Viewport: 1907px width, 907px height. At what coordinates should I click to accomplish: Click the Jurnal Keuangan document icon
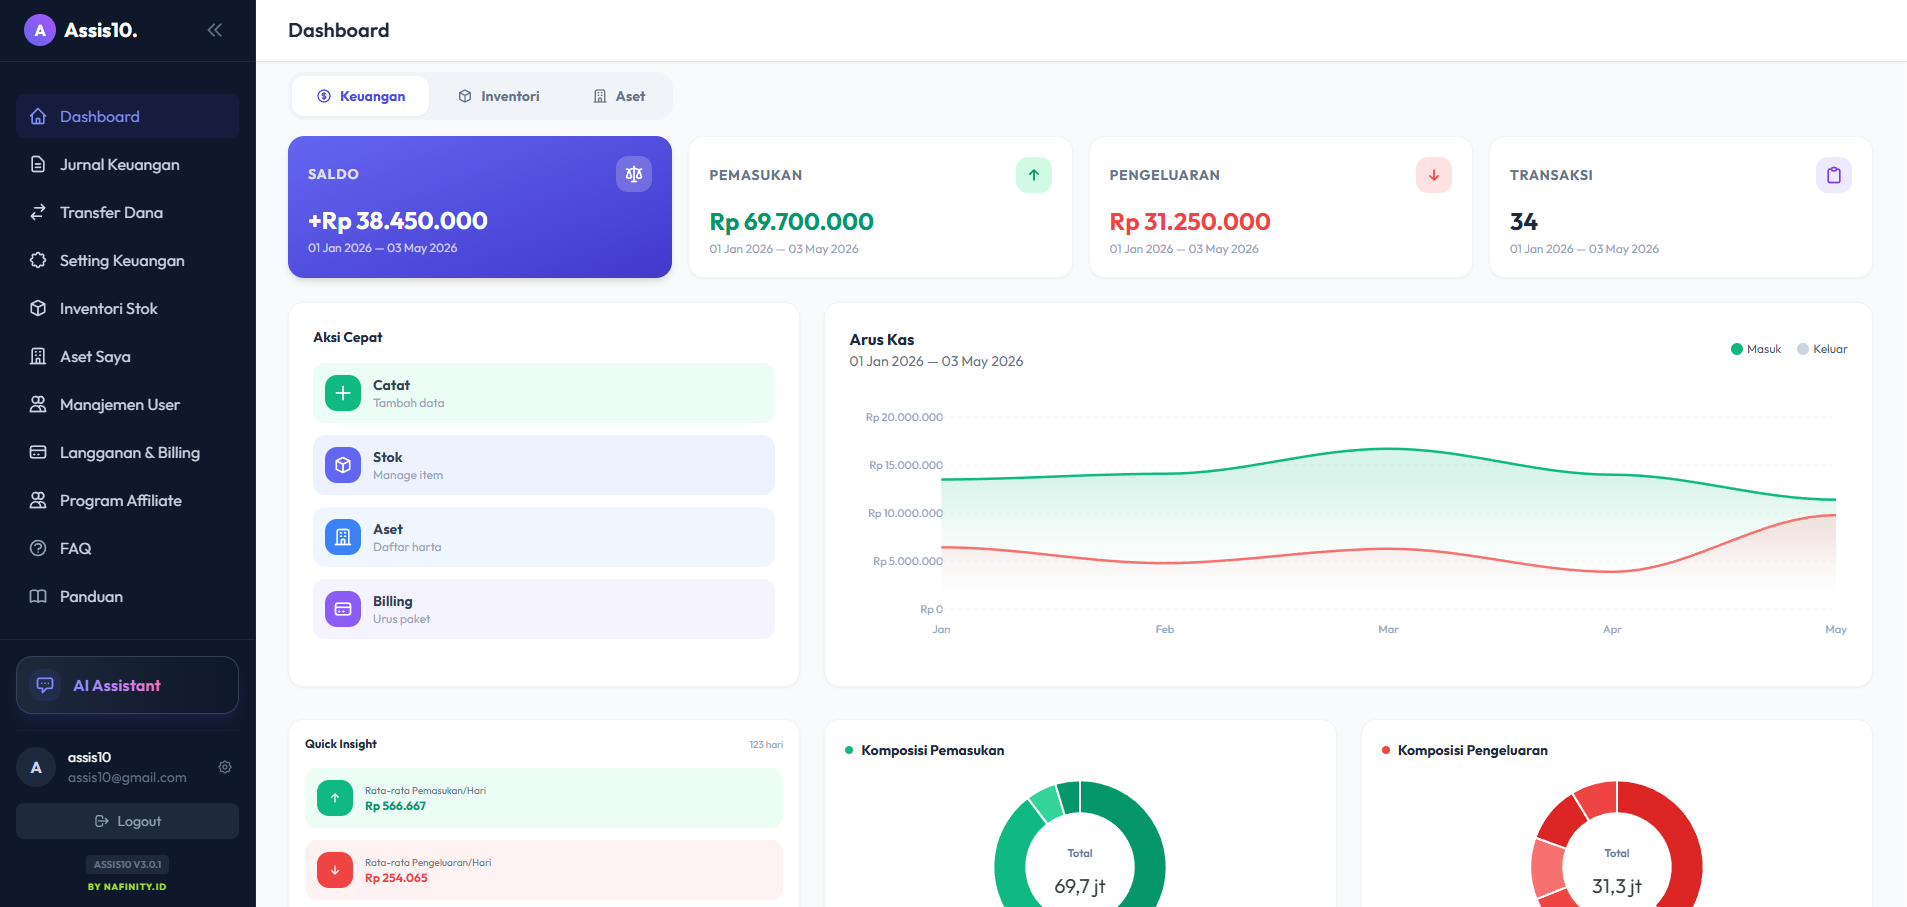(x=38, y=165)
